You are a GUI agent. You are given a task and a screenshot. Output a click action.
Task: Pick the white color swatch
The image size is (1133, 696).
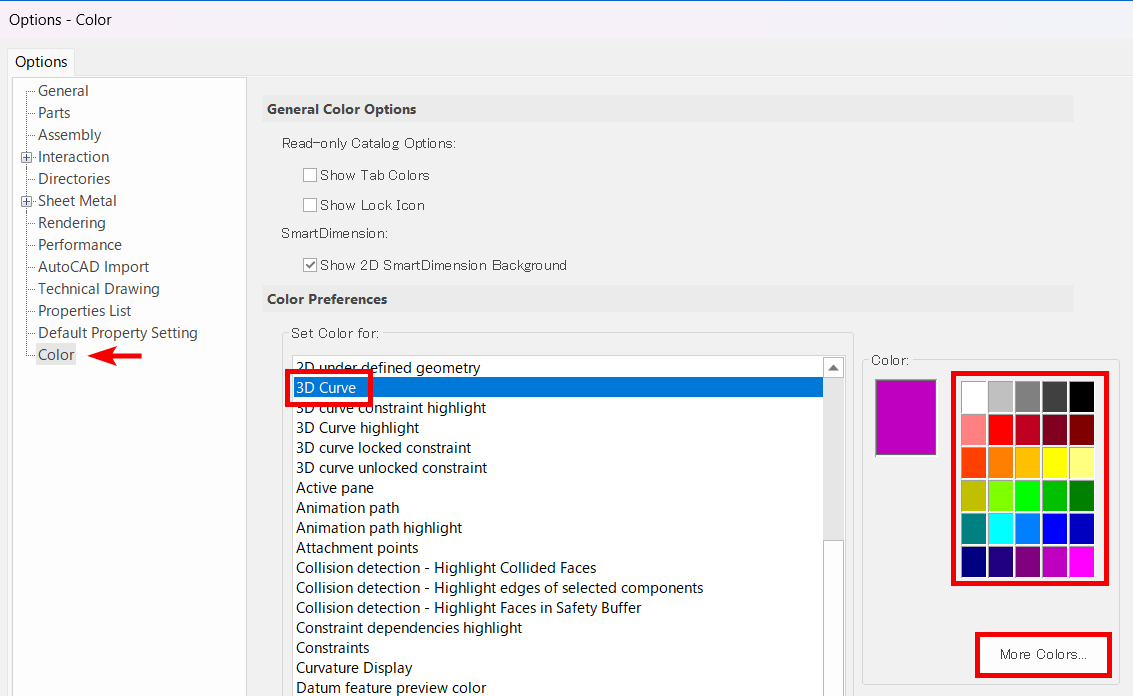pos(974,397)
